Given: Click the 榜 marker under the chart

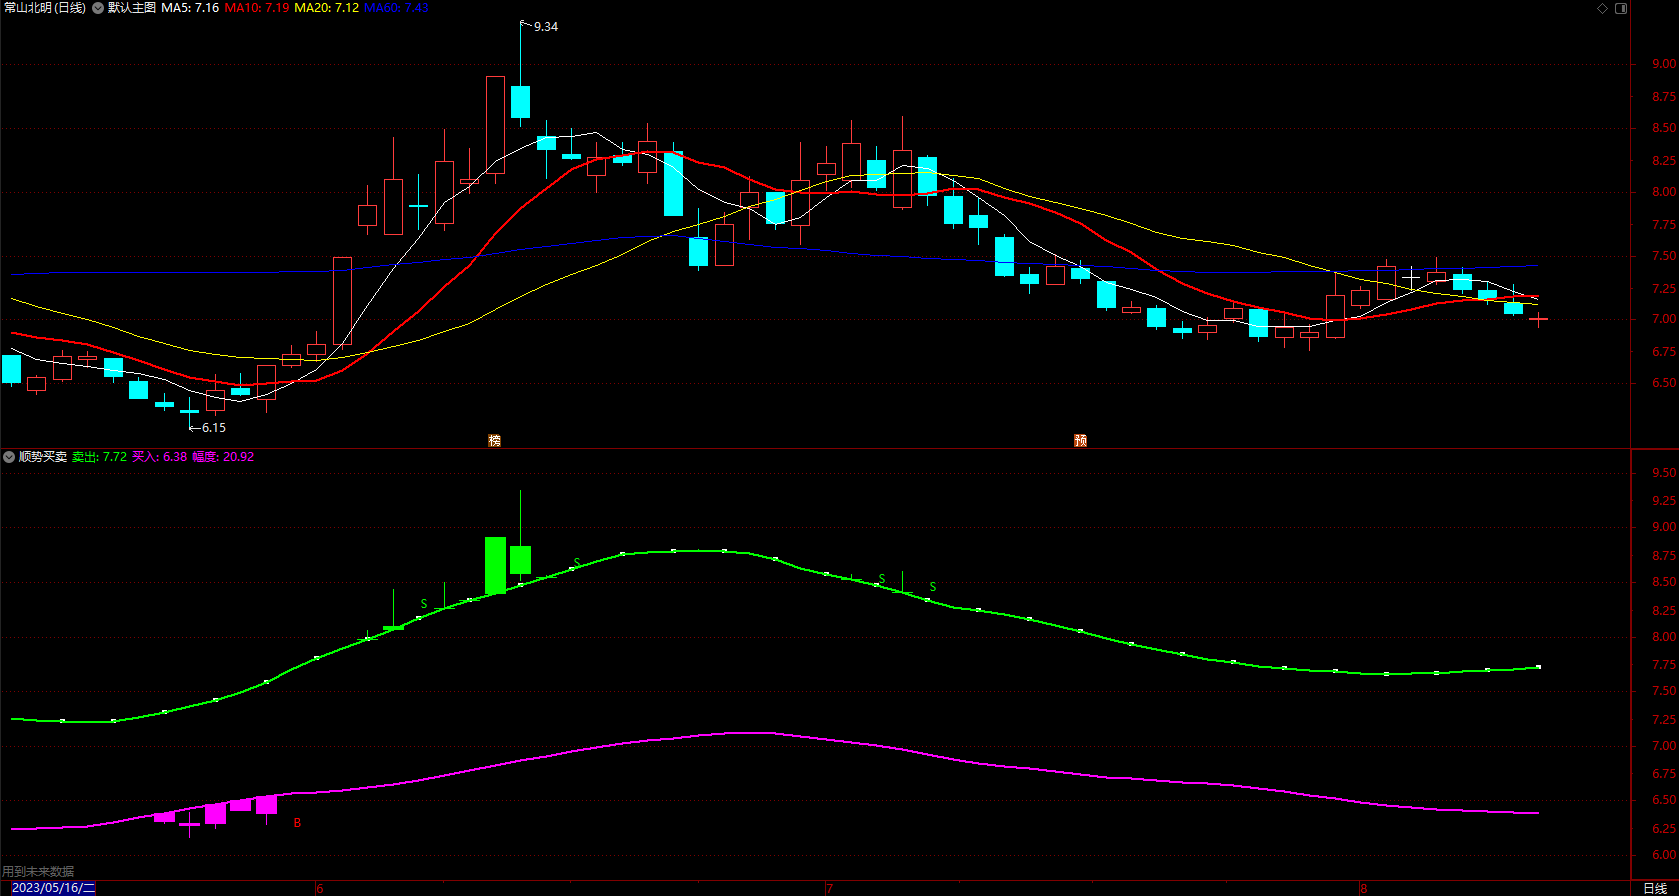Looking at the screenshot, I should pos(494,440).
